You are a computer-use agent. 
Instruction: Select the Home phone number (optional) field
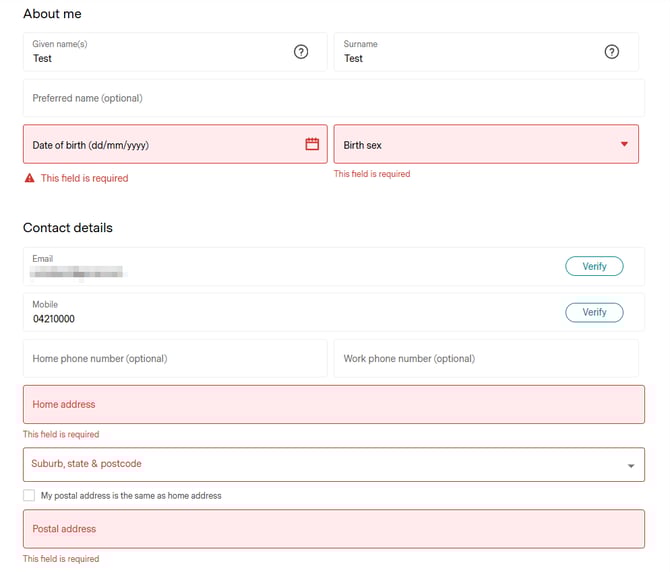tap(175, 358)
